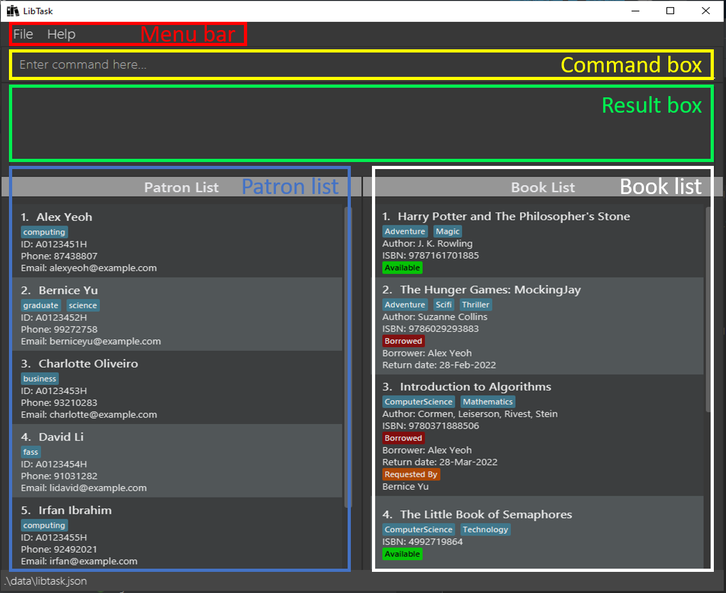Click the LibTask app icon in title bar
Viewport: 726px width, 593px height.
pos(13,11)
